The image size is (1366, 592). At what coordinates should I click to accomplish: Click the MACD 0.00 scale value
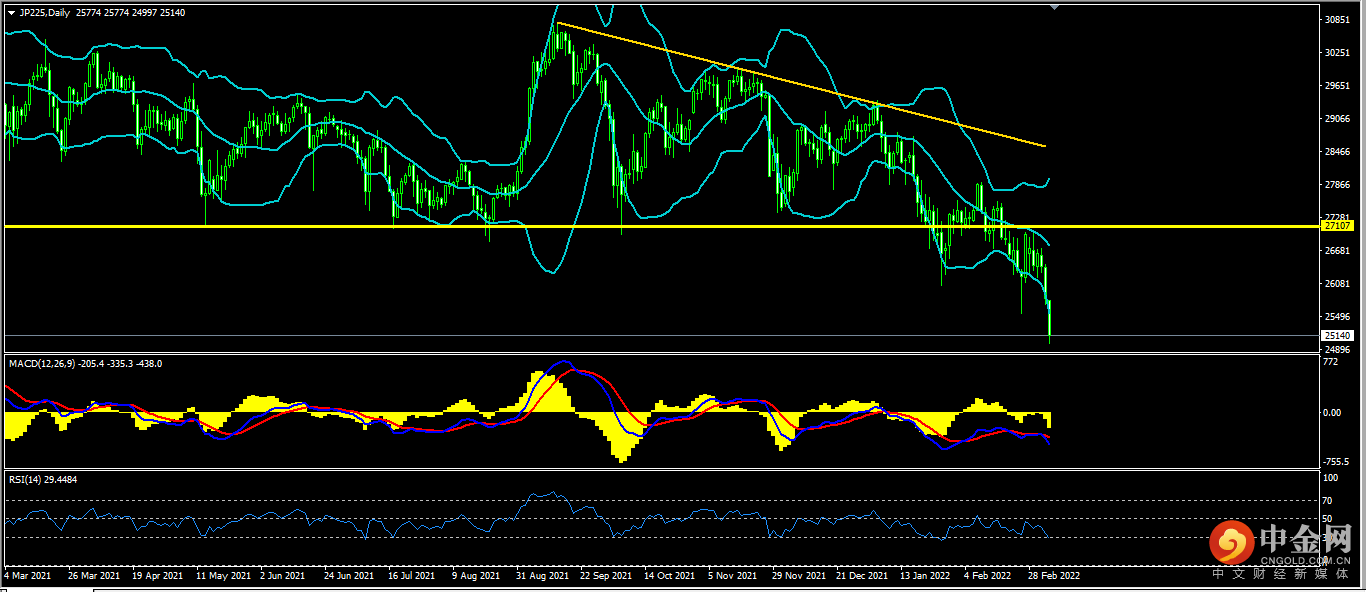point(1333,412)
